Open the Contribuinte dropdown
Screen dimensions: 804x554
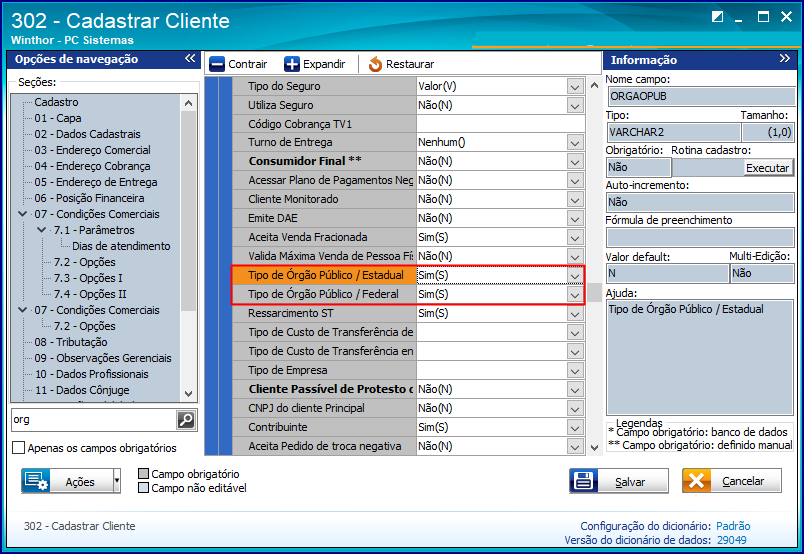pyautogui.click(x=575, y=428)
